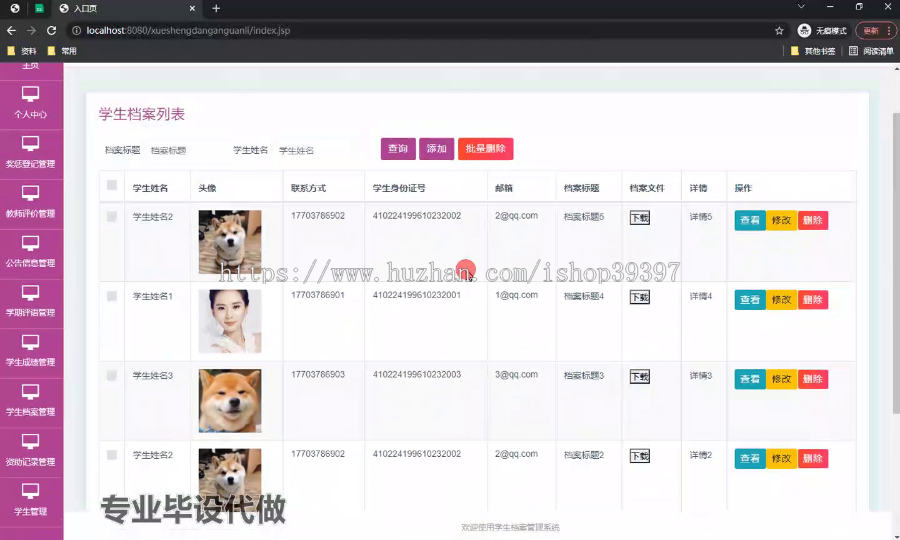
Task: Open a new browser tab
Action: point(216,8)
